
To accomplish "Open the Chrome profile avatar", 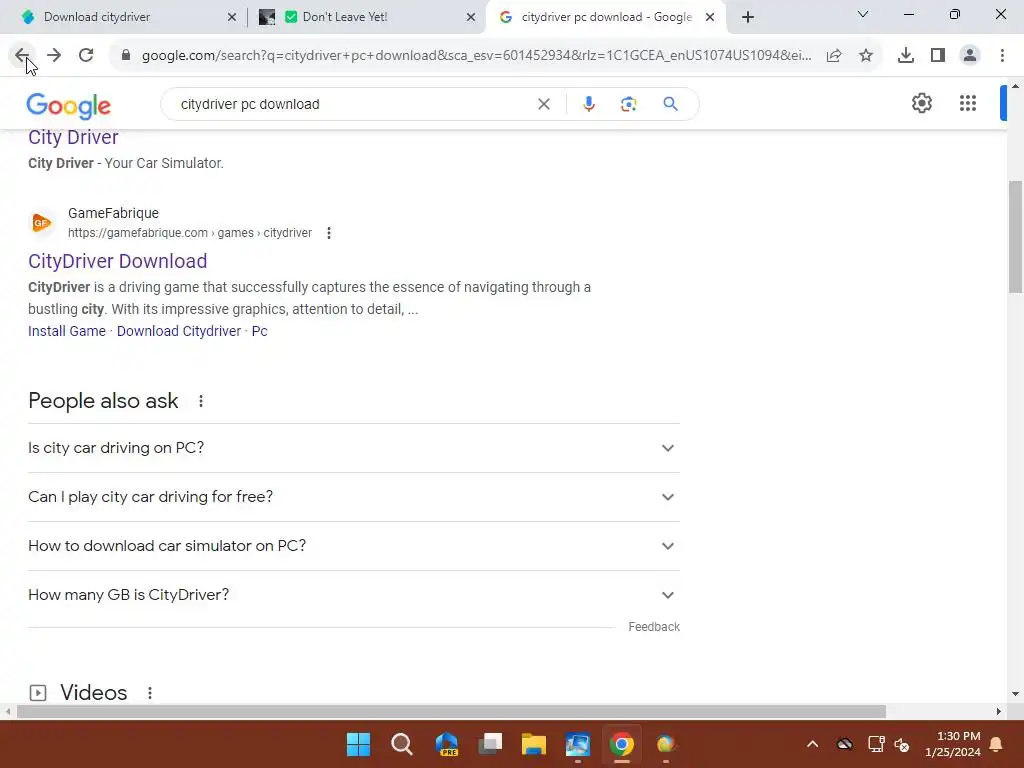I will coord(970,56).
